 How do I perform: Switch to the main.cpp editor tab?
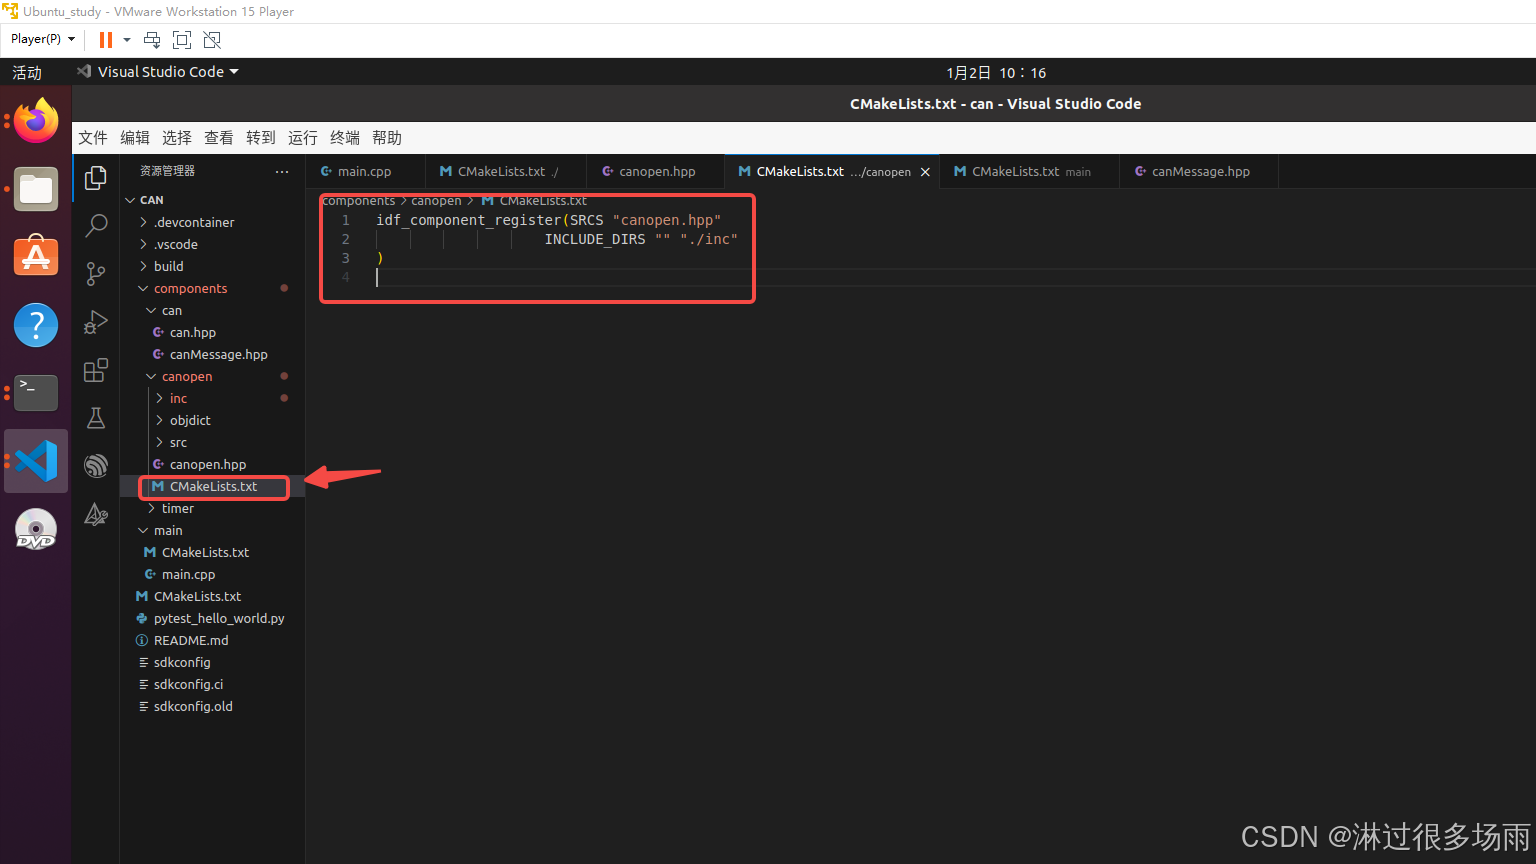tap(365, 172)
